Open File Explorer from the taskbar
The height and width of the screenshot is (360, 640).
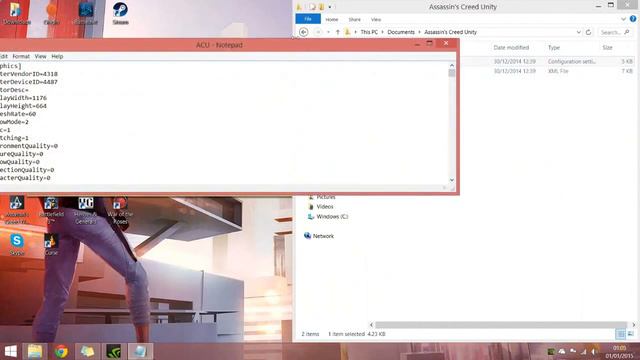click(35, 351)
